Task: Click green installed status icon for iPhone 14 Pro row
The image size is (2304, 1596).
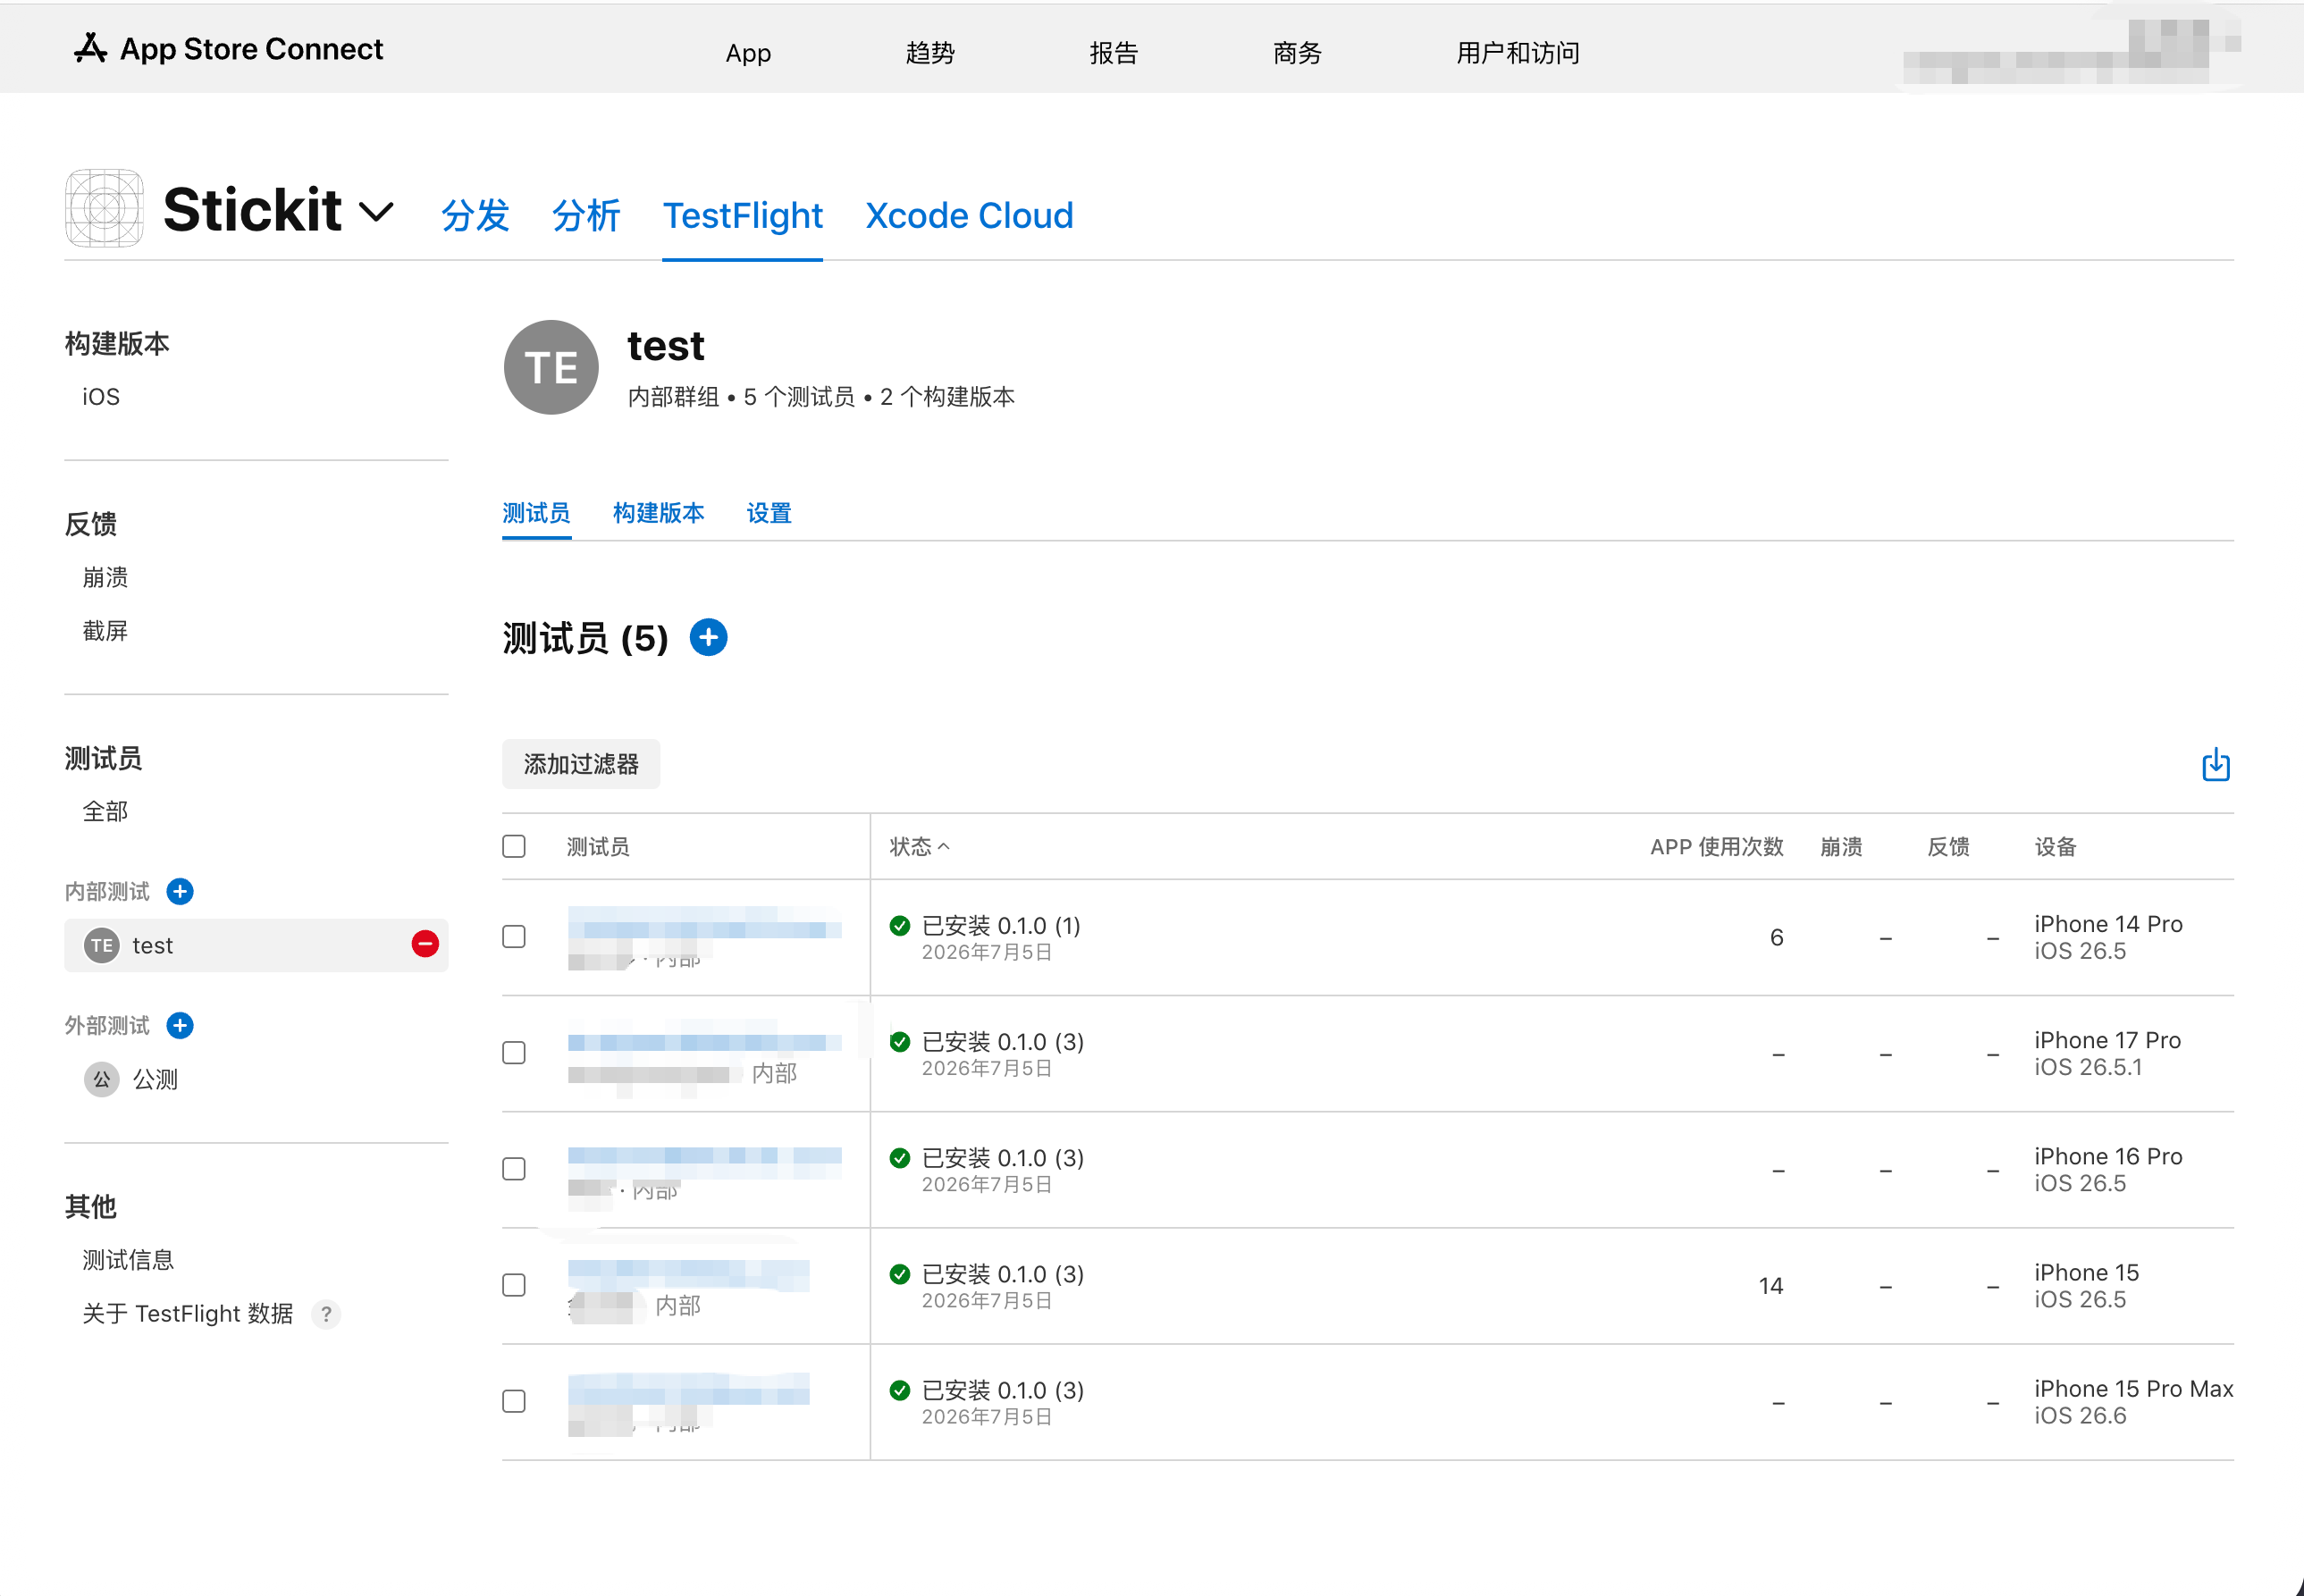Action: (900, 926)
